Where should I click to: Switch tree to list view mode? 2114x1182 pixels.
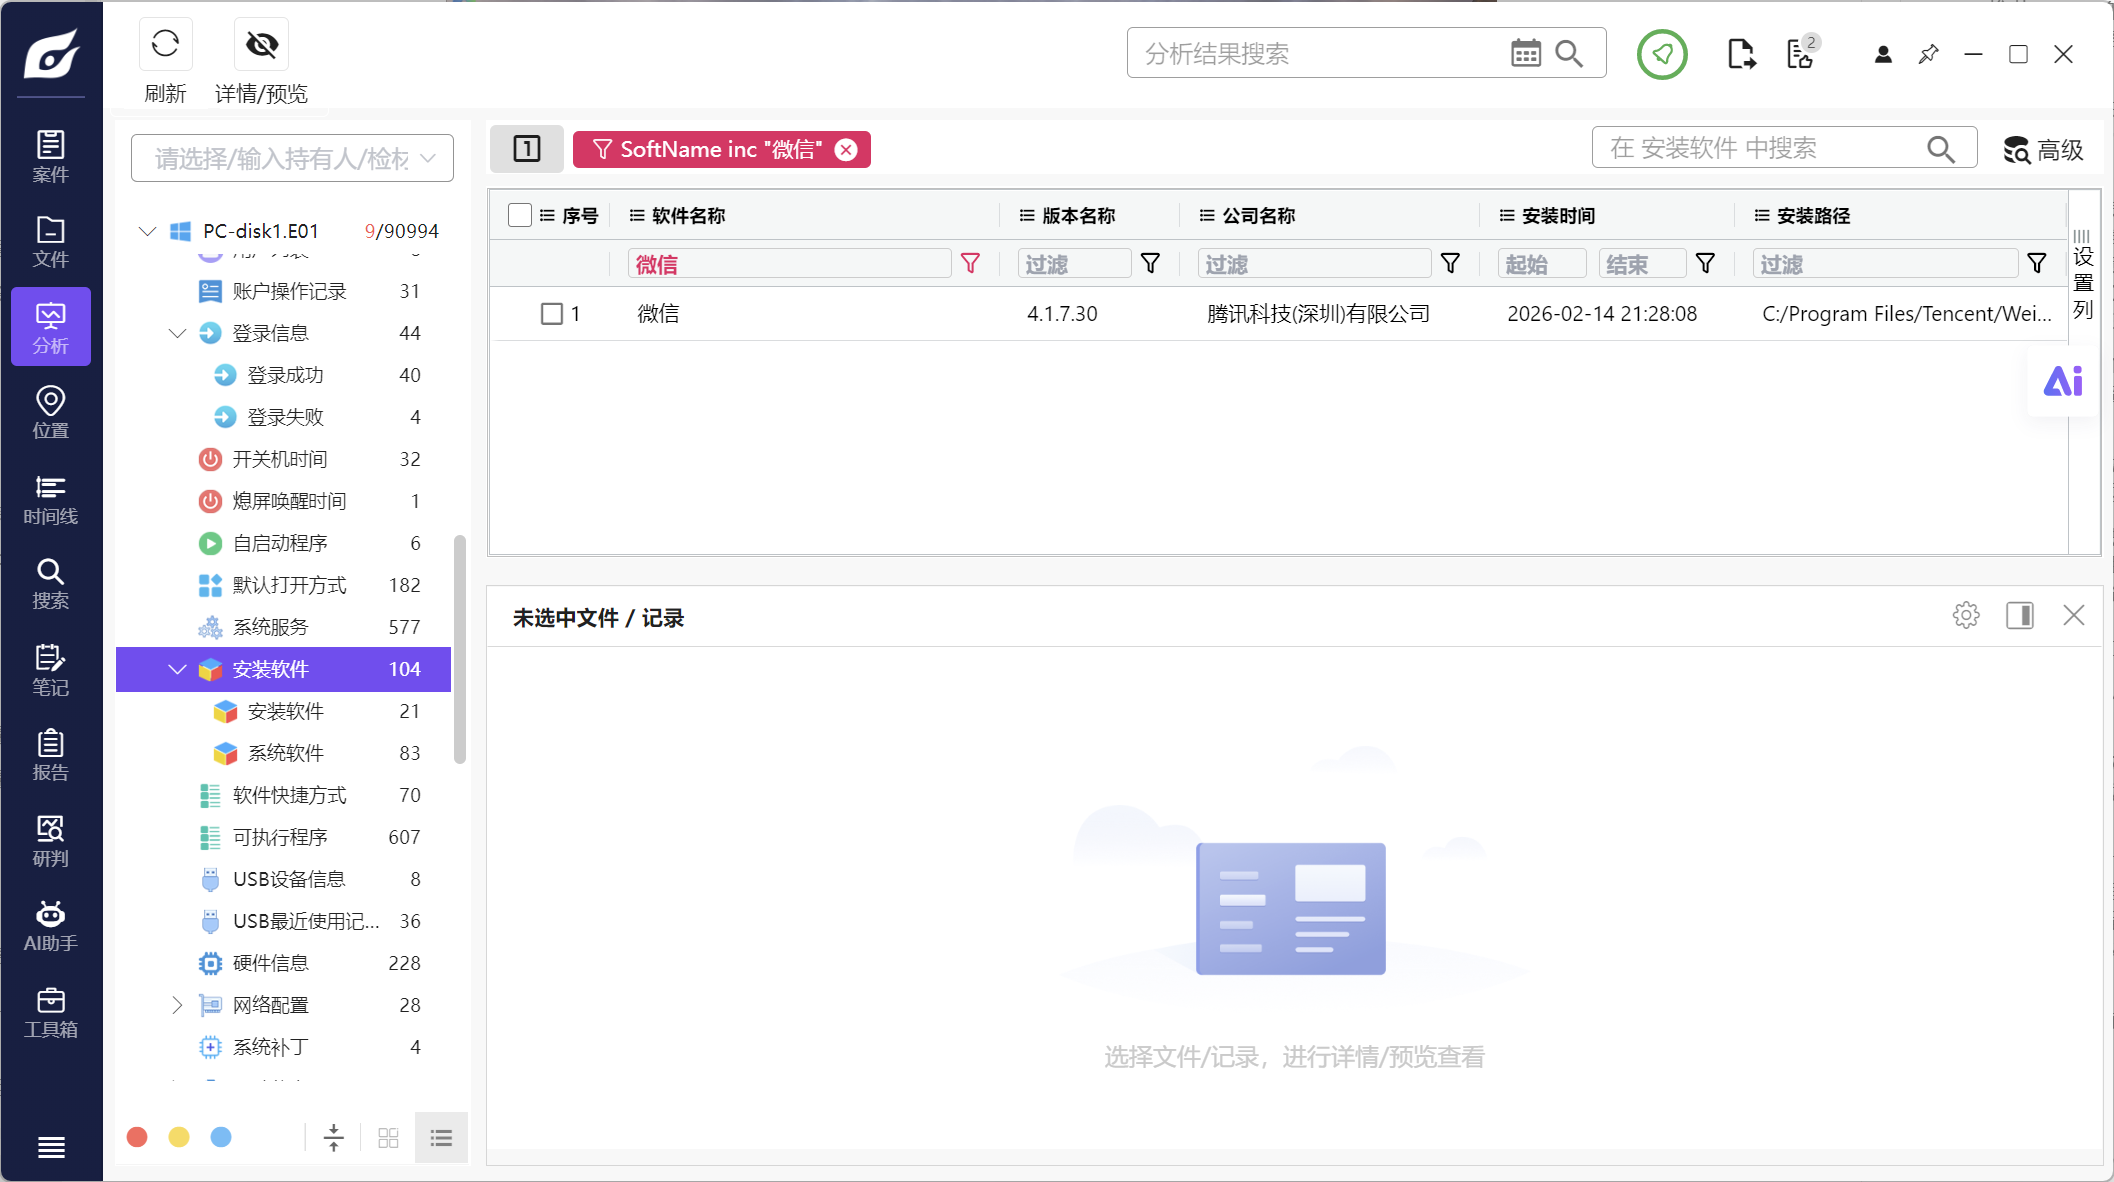point(441,1137)
